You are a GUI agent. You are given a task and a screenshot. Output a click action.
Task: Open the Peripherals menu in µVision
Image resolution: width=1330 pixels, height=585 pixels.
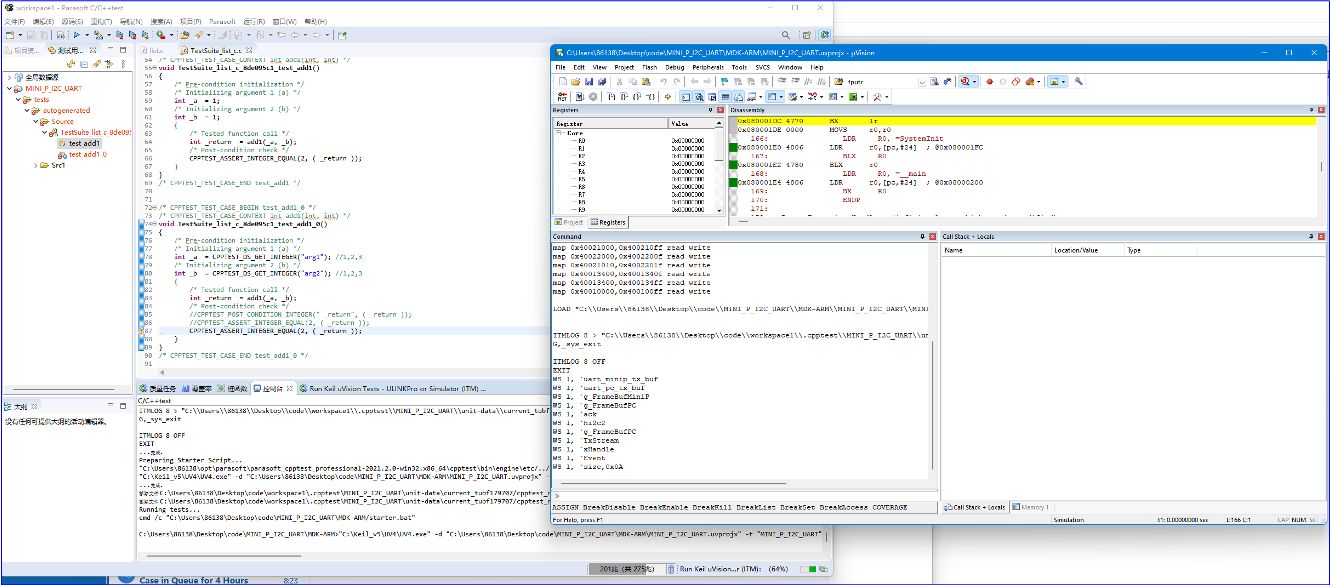(x=708, y=66)
